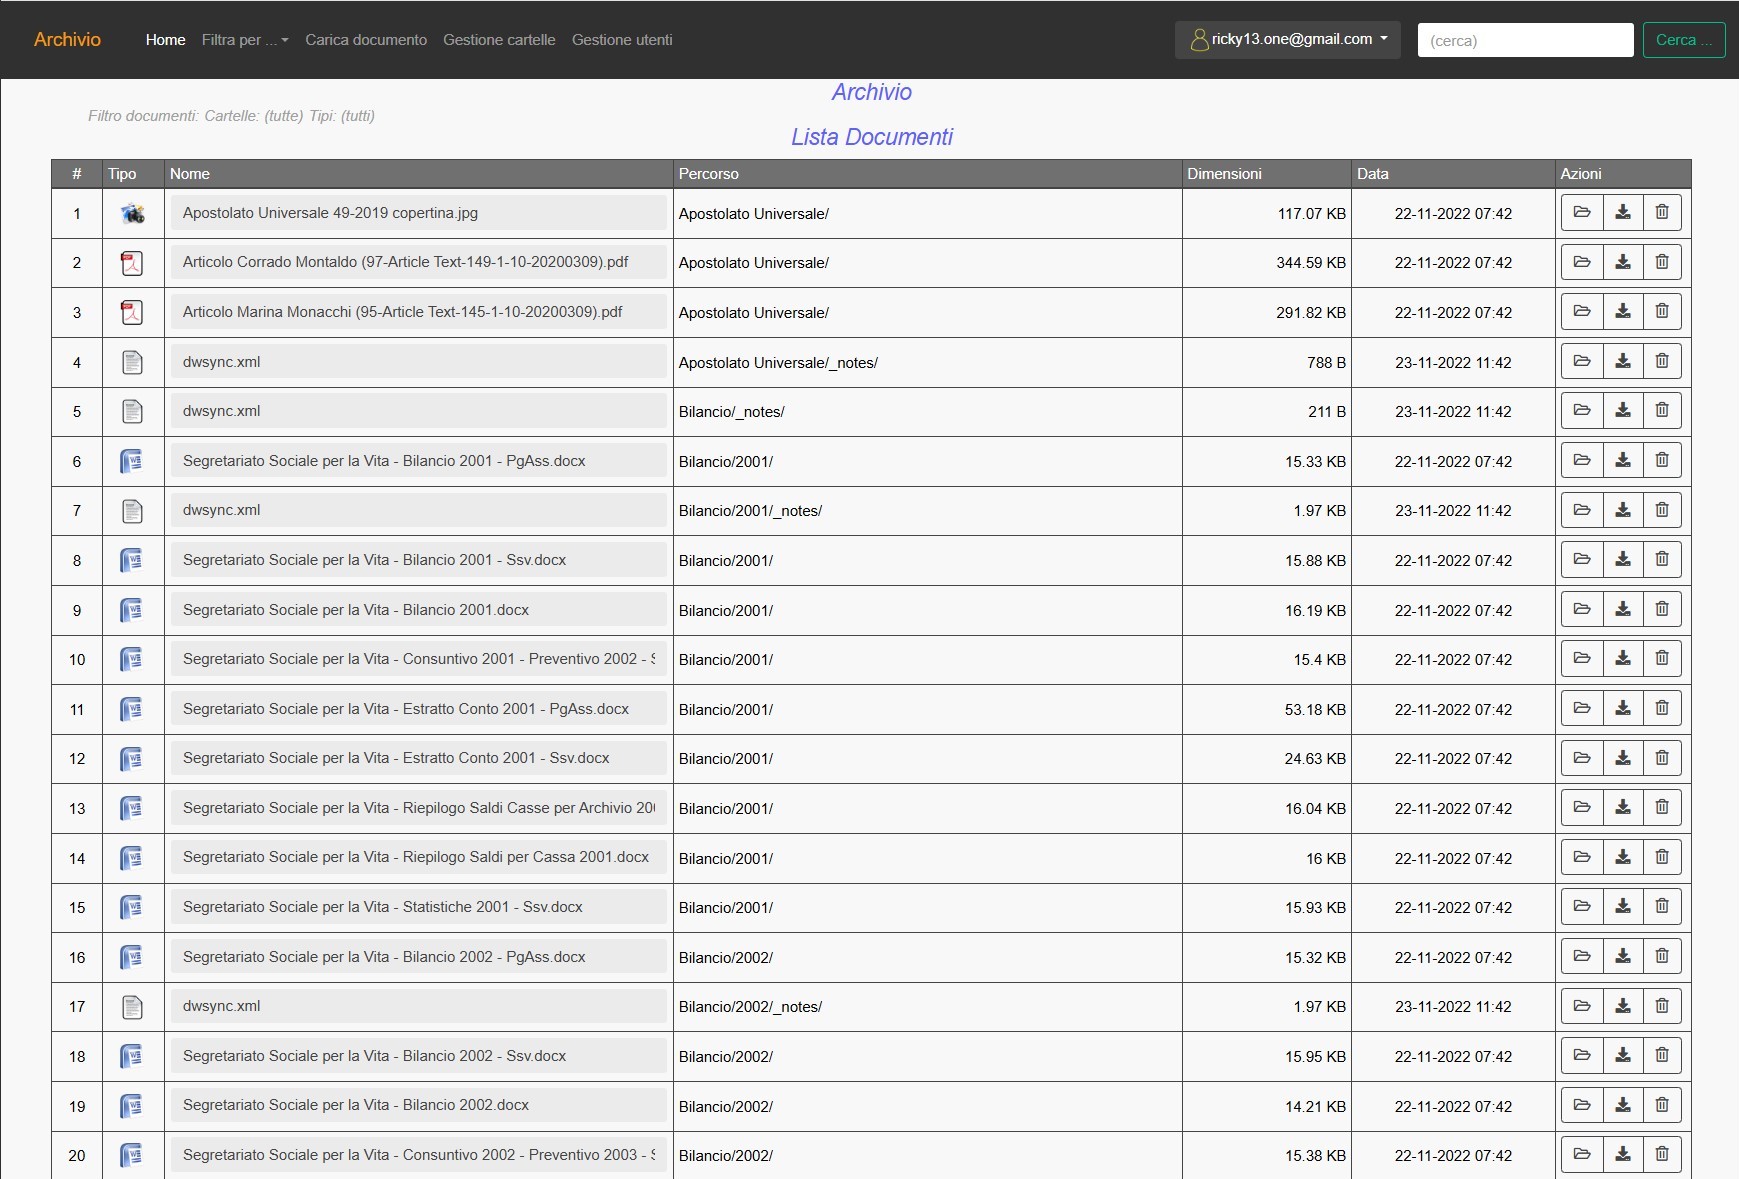Click the Archivio brand link
Viewport: 1739px width, 1179px height.
[x=67, y=40]
